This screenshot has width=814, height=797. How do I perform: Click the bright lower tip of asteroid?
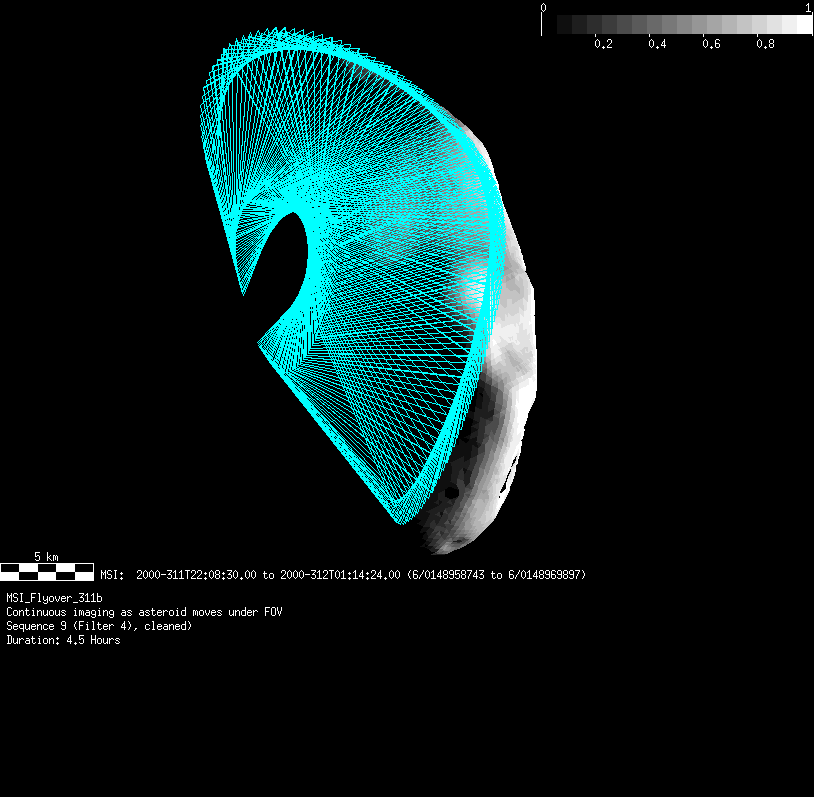447,545
